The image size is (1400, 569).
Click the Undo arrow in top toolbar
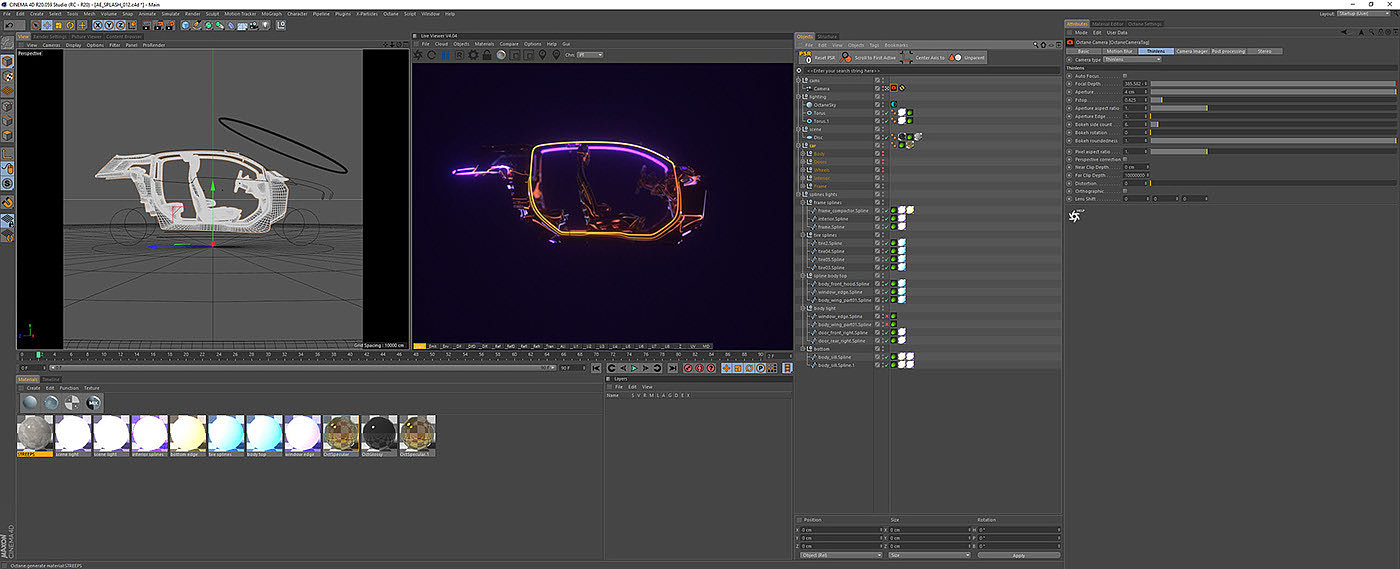click(x=7, y=24)
